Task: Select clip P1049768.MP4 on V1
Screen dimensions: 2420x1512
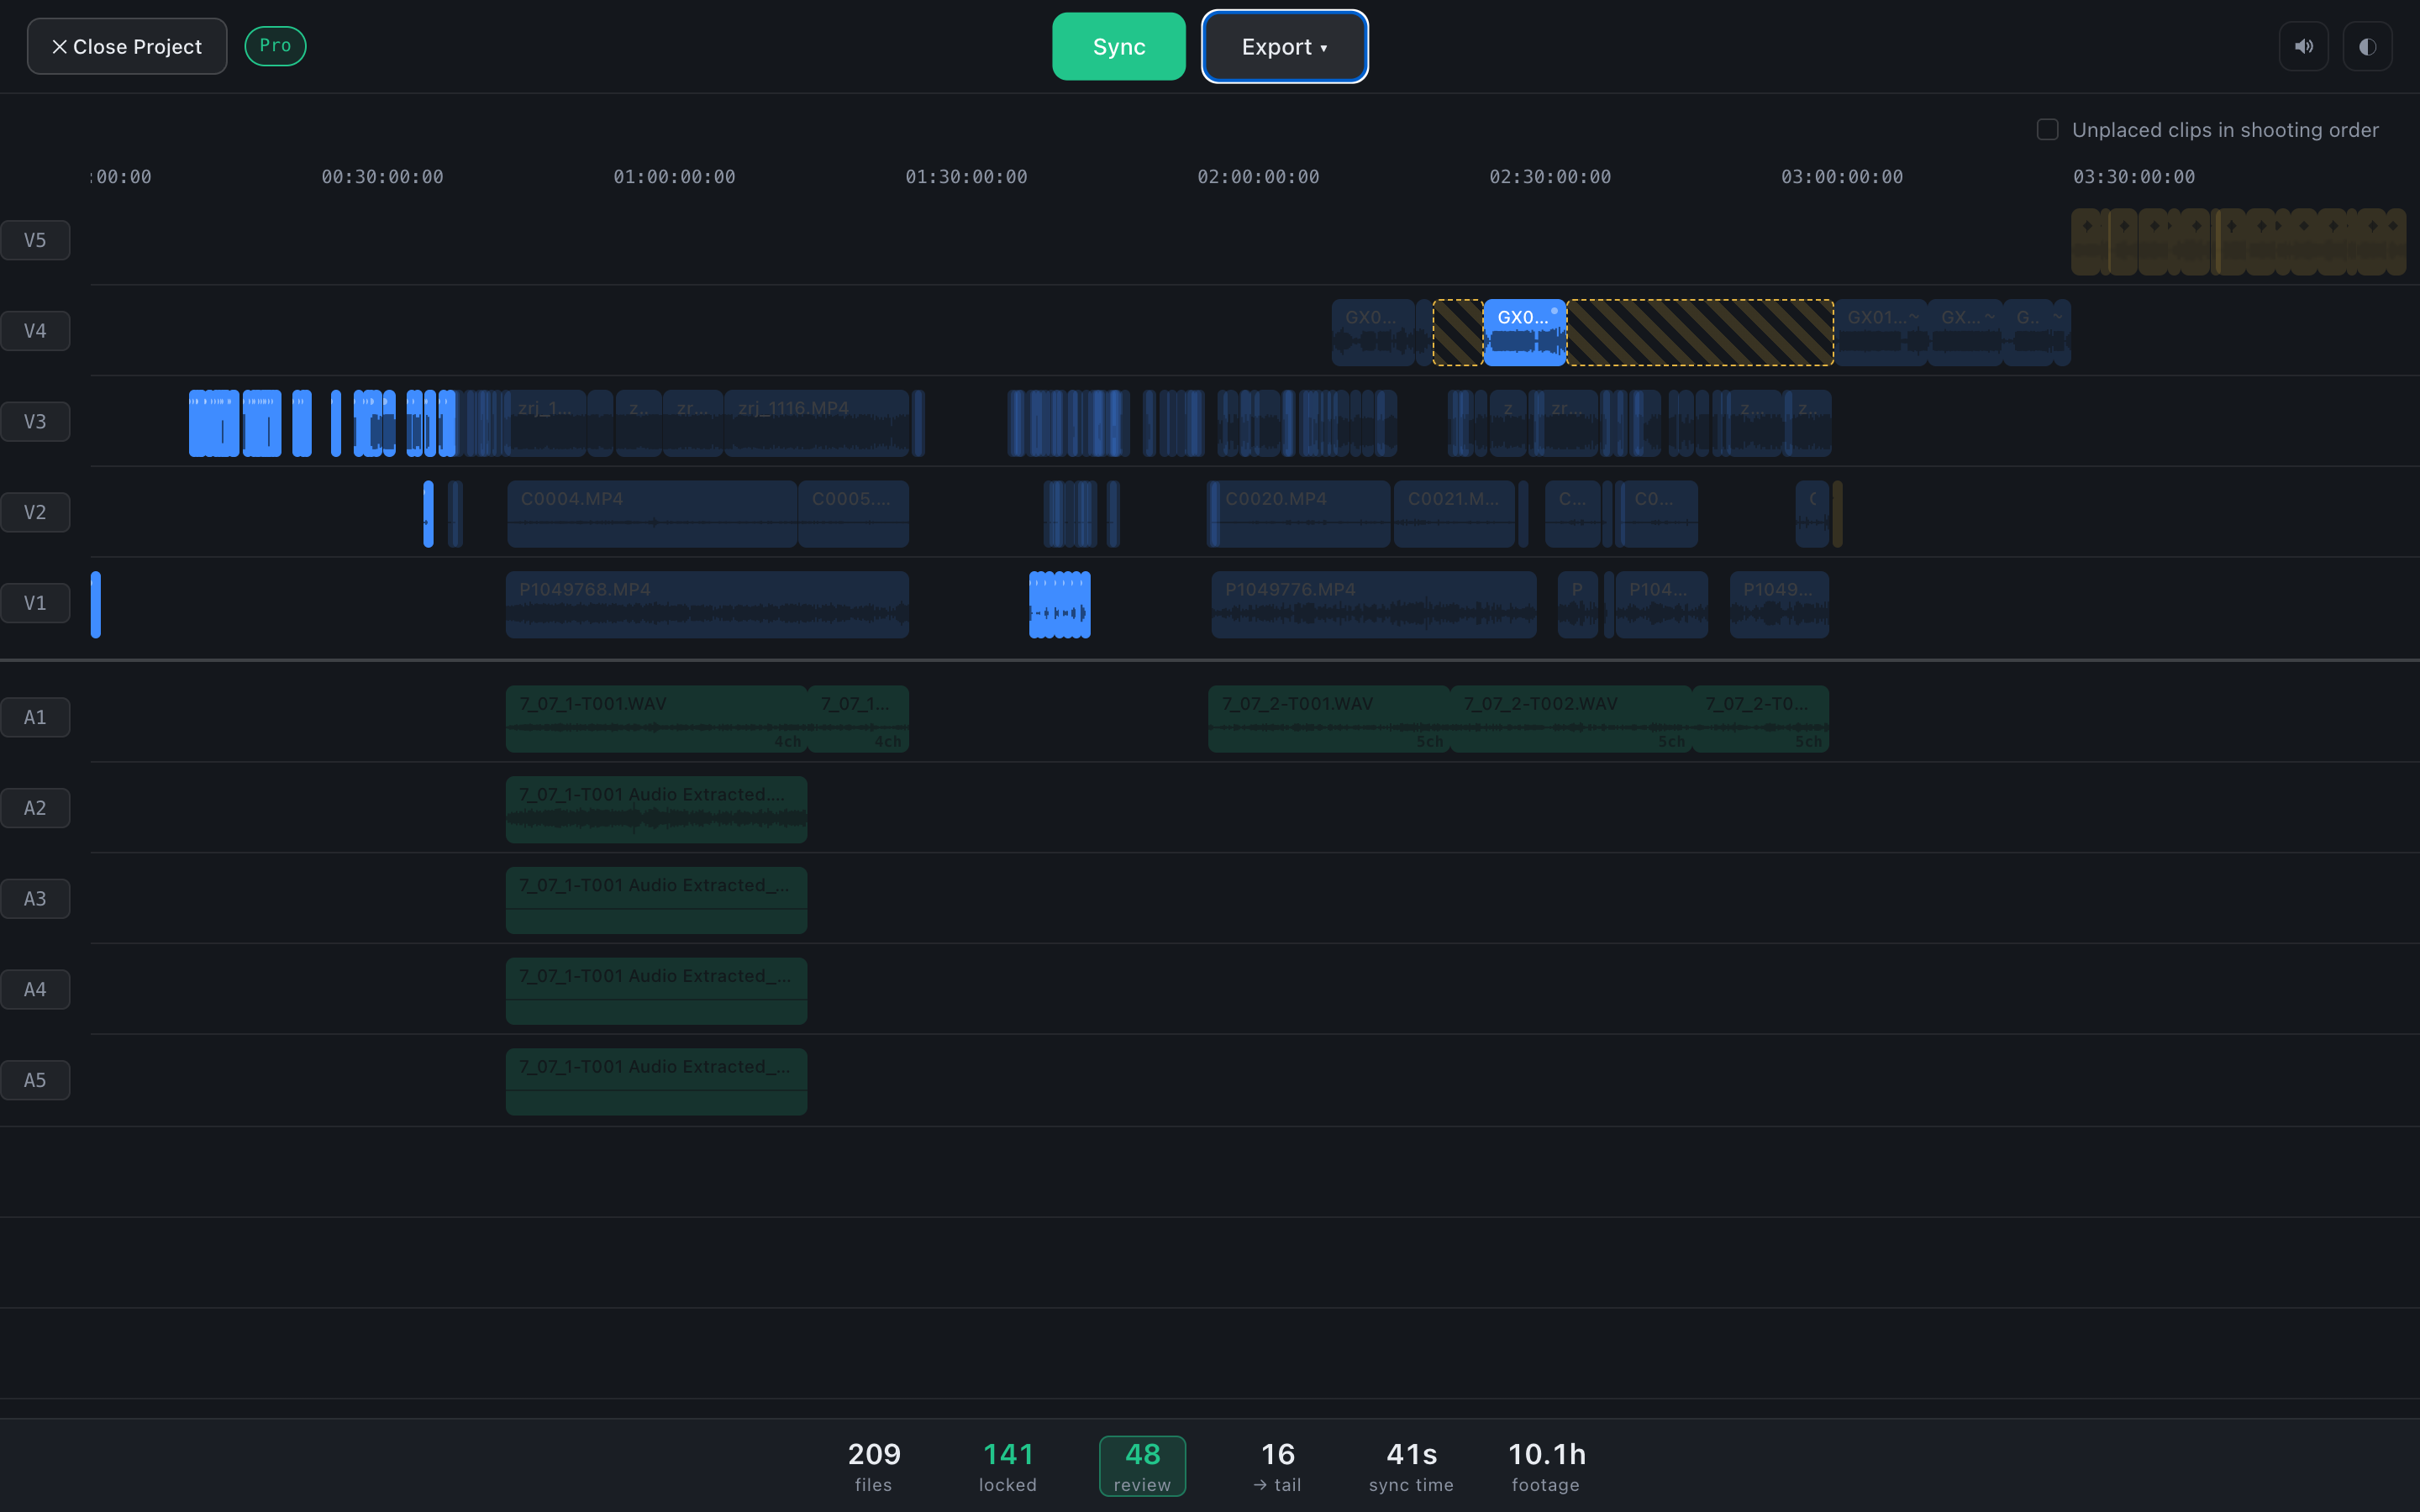Action: [707, 605]
